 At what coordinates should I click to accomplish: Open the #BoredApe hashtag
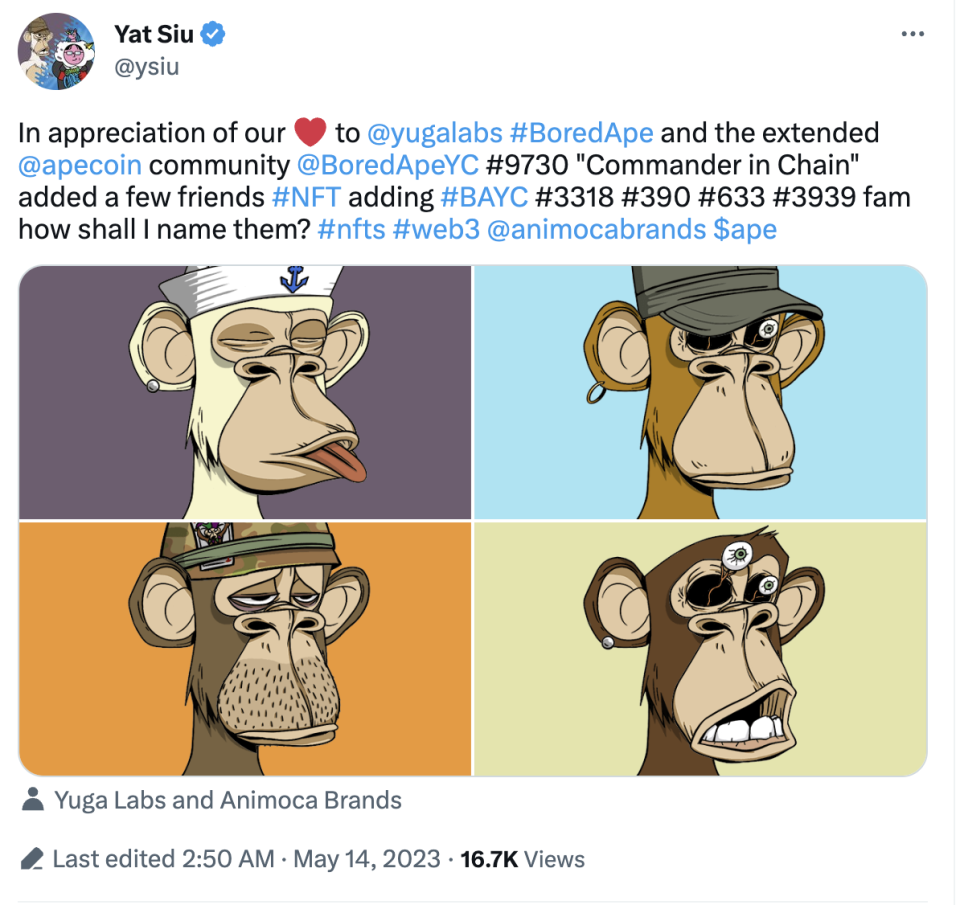pyautogui.click(x=581, y=133)
